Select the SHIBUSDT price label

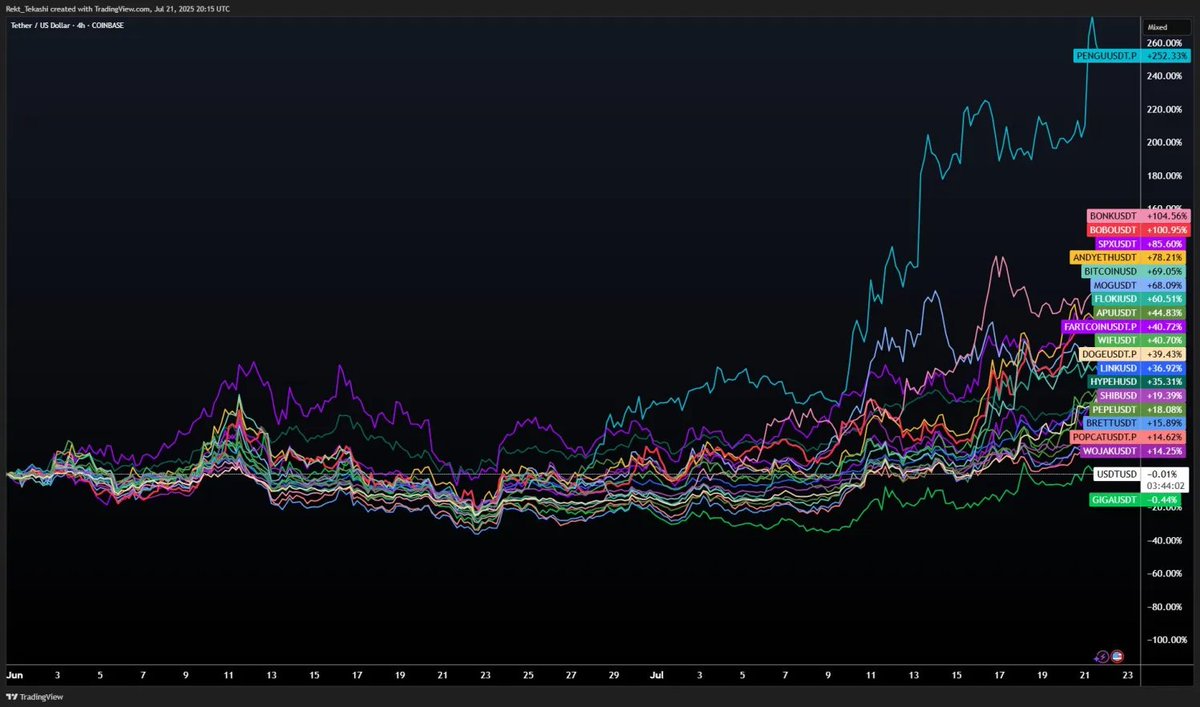[1117, 396]
